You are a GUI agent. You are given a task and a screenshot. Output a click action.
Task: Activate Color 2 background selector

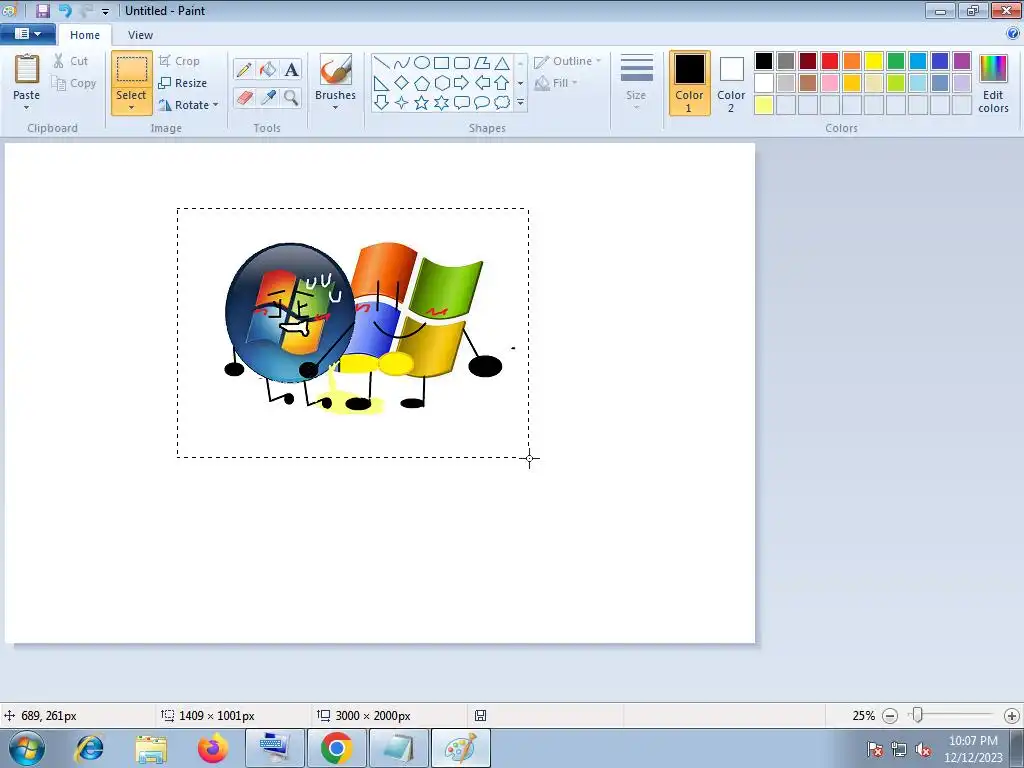click(x=731, y=83)
